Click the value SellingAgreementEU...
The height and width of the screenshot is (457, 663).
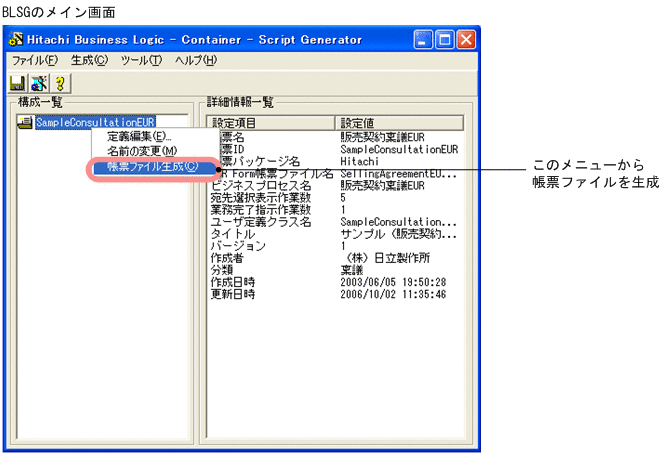(x=398, y=174)
